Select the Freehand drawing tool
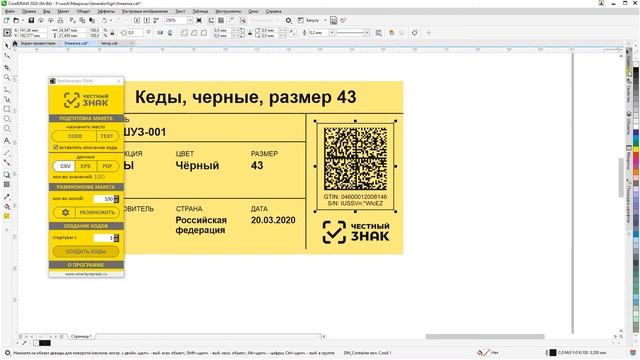This screenshot has width=640, height=360. tap(7, 89)
